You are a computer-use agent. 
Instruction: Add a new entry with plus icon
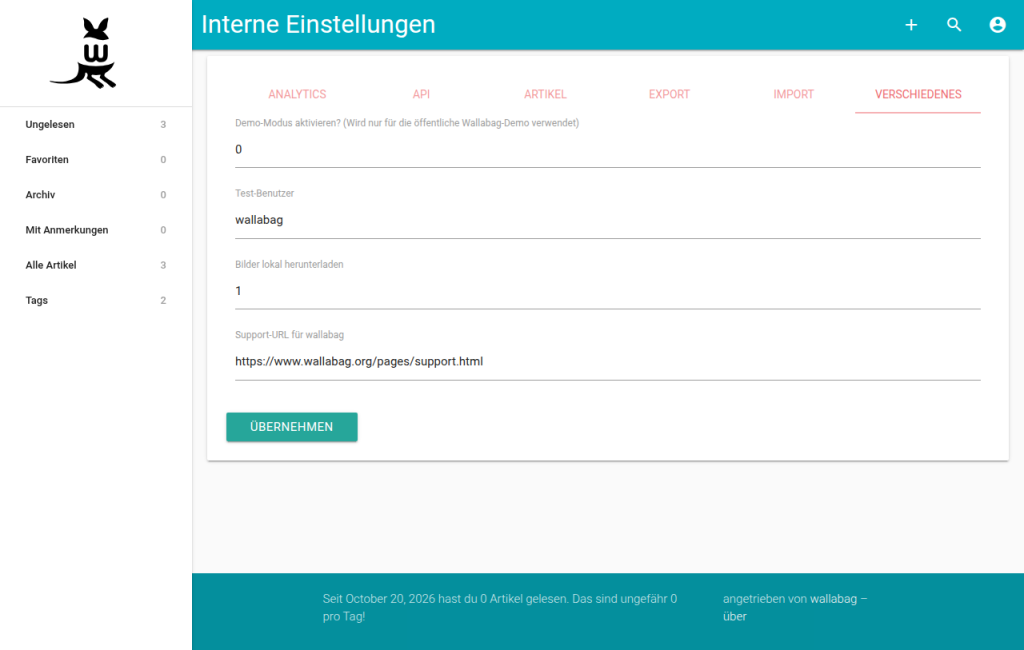(911, 25)
